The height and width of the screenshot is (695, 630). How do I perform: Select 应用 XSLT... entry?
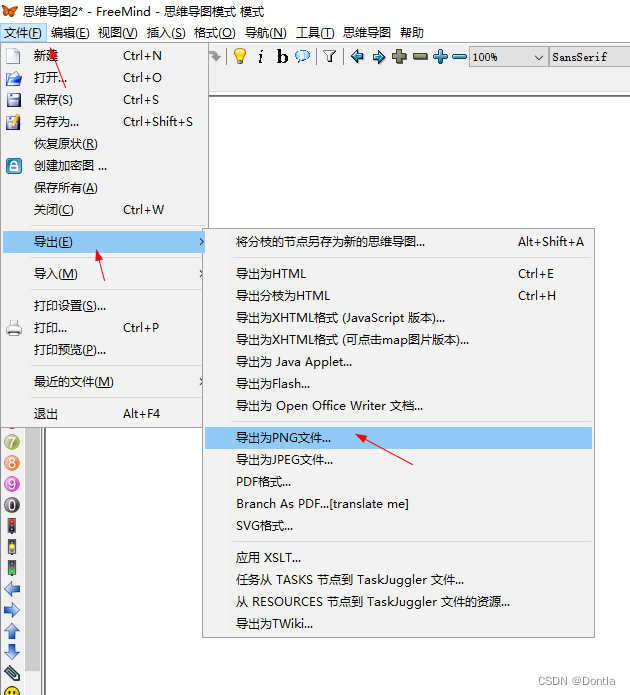click(x=398, y=558)
